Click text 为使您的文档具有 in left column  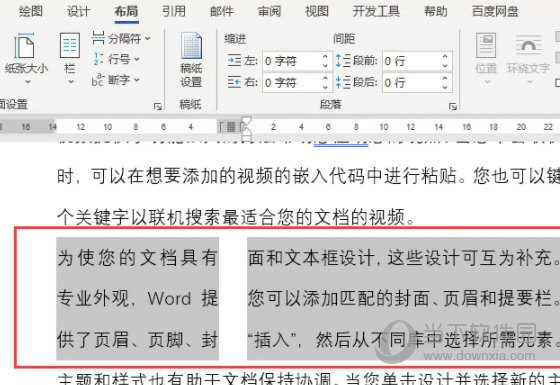click(138, 258)
